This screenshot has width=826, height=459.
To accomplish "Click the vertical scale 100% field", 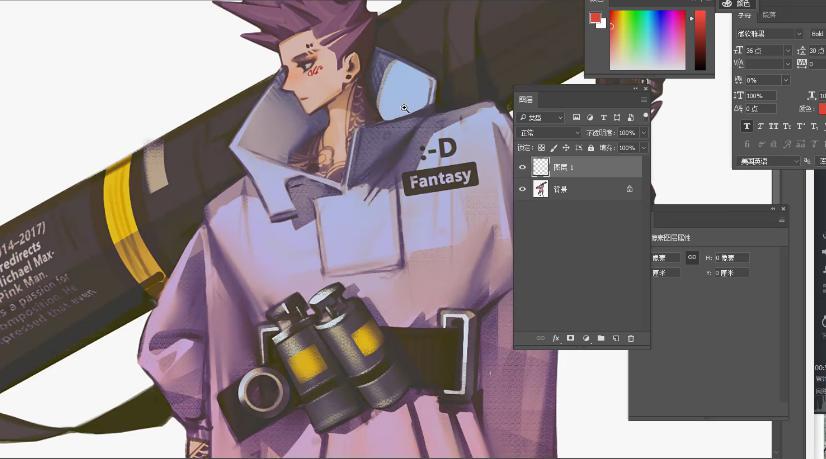I will [x=761, y=96].
